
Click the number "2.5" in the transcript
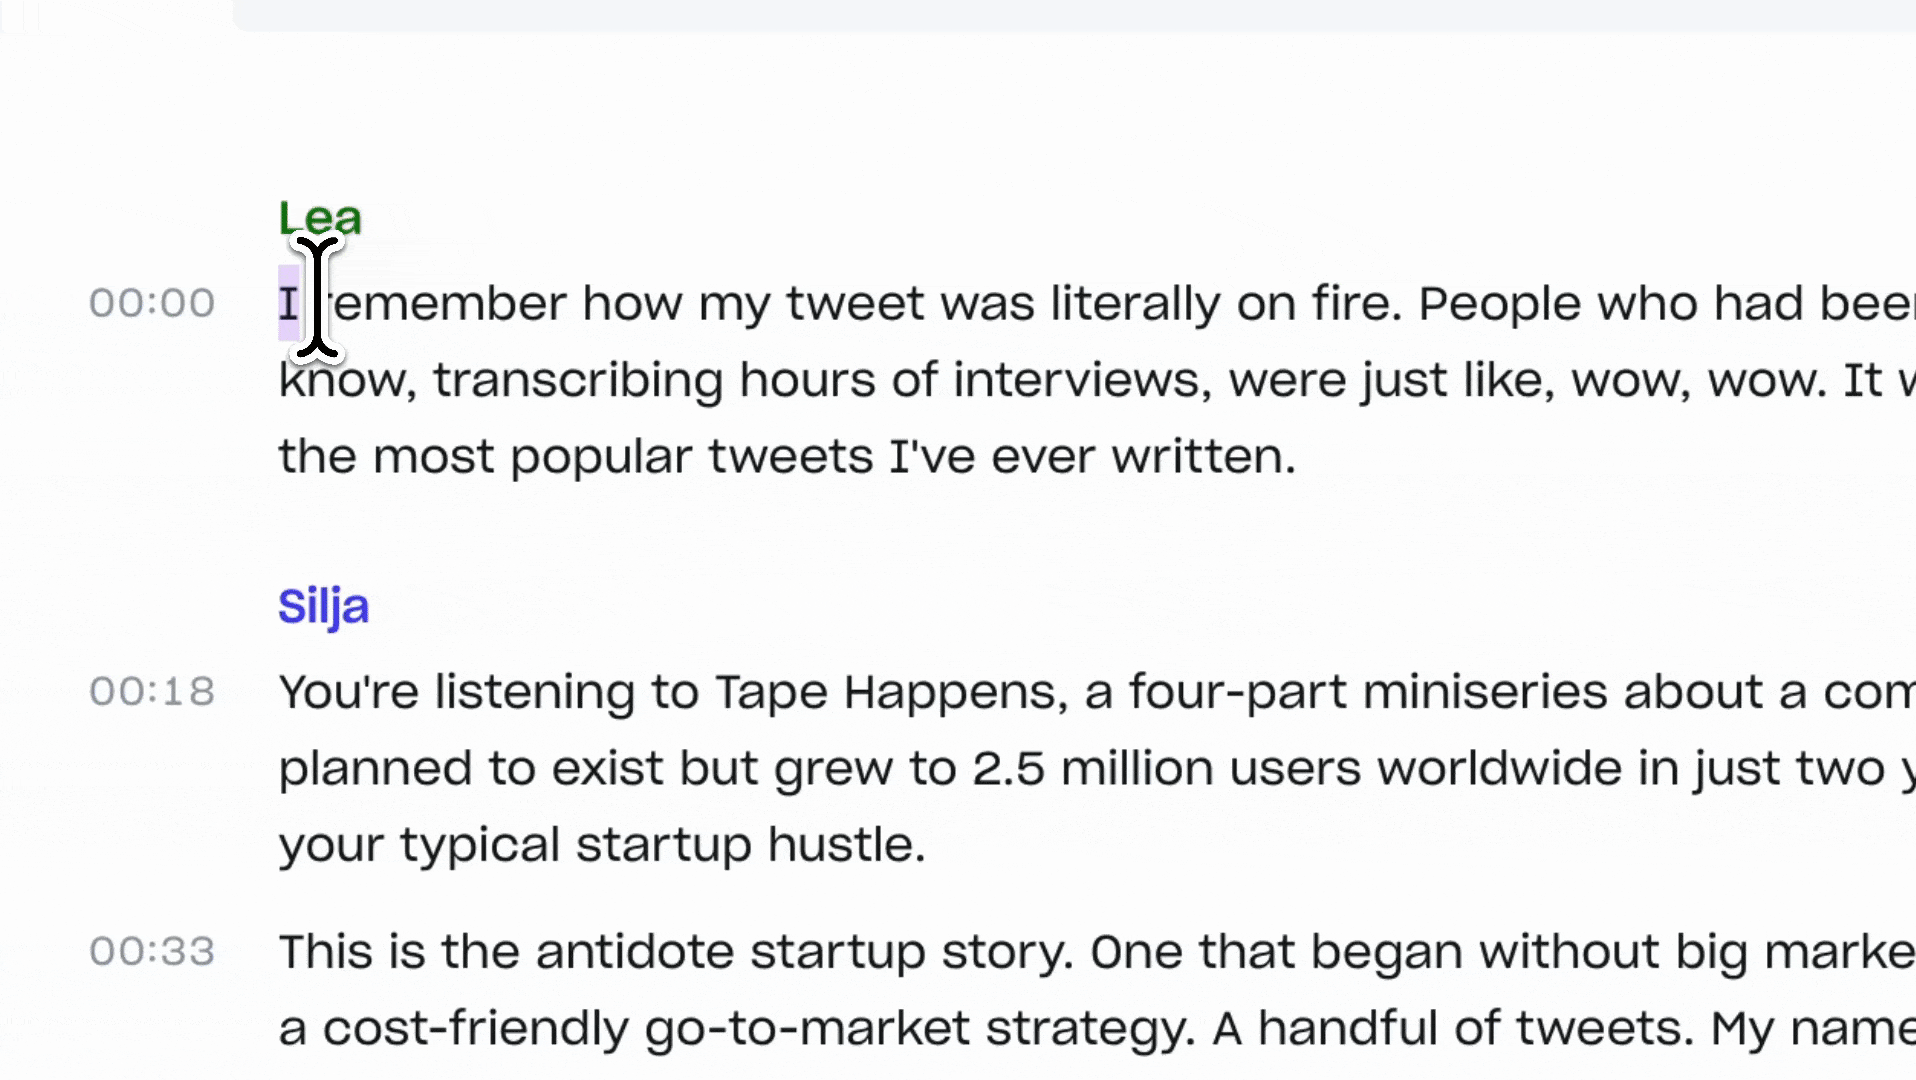tap(1008, 769)
